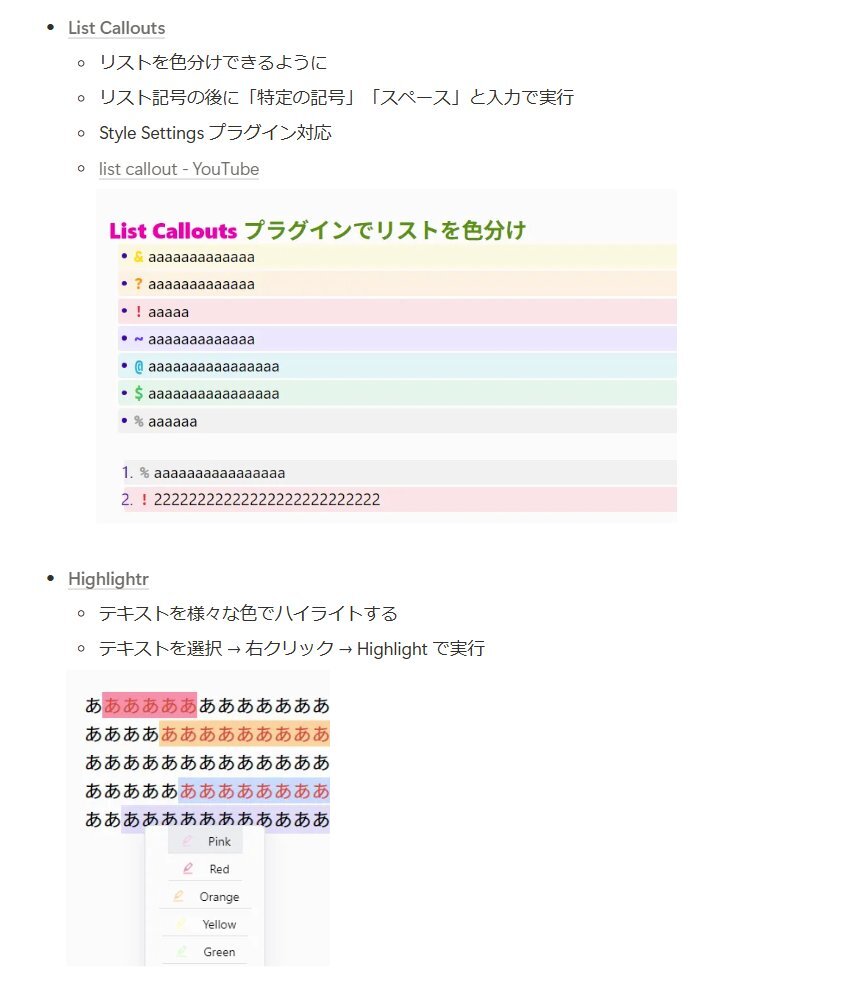Viewport: 856px width, 997px height.
Task: Click the yellow ampersand callout symbol
Action: [138, 257]
